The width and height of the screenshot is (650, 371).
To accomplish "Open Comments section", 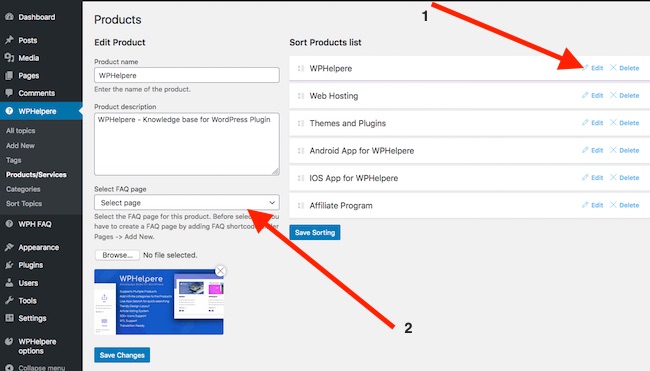I will 36,93.
